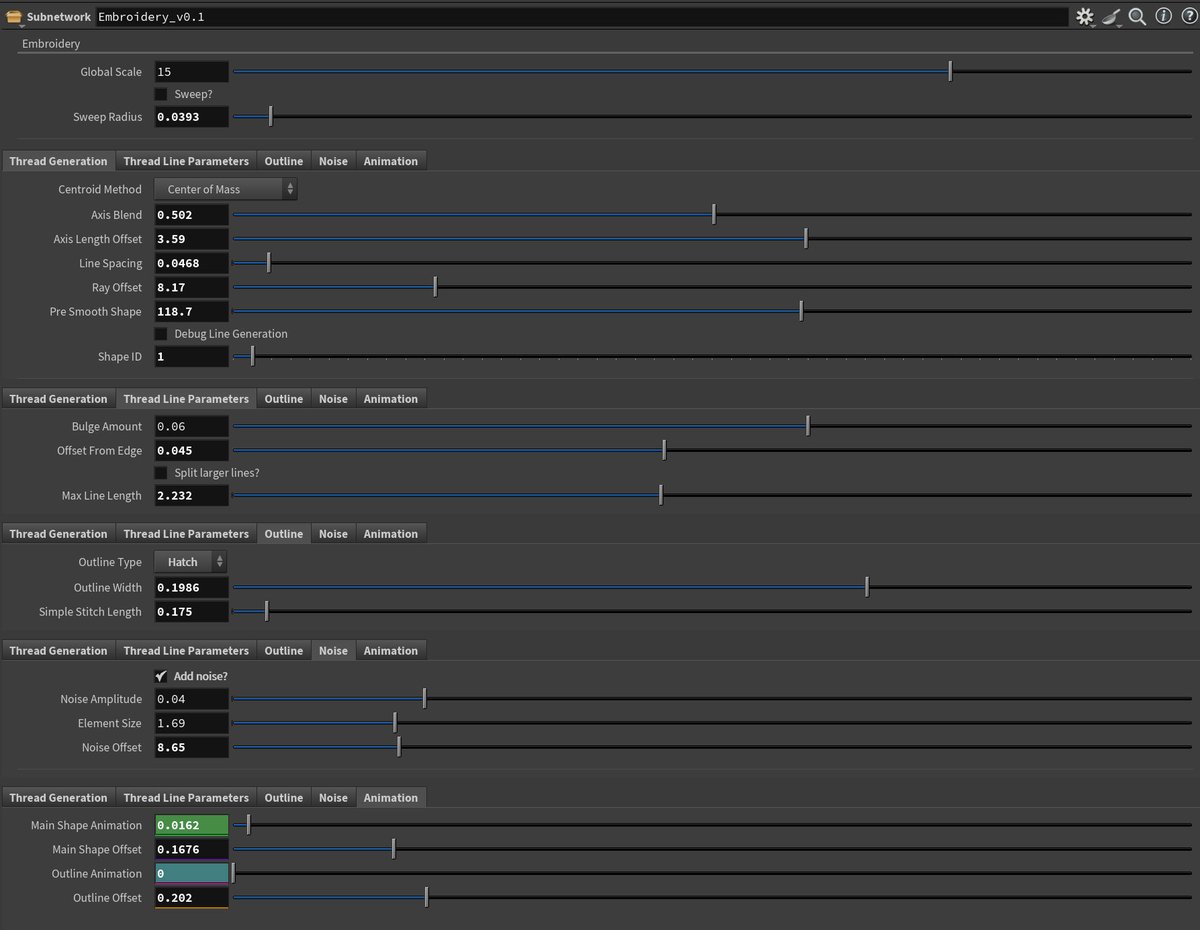Screen dimensions: 1200x930
Task: Click the Axis Blend value field 0.502
Action: [191, 215]
